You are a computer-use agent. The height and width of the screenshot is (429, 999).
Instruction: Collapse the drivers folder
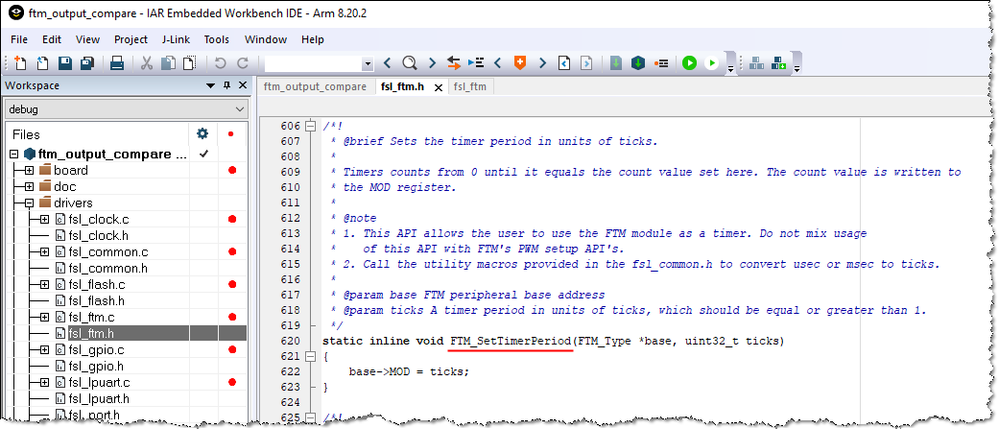coord(29,203)
